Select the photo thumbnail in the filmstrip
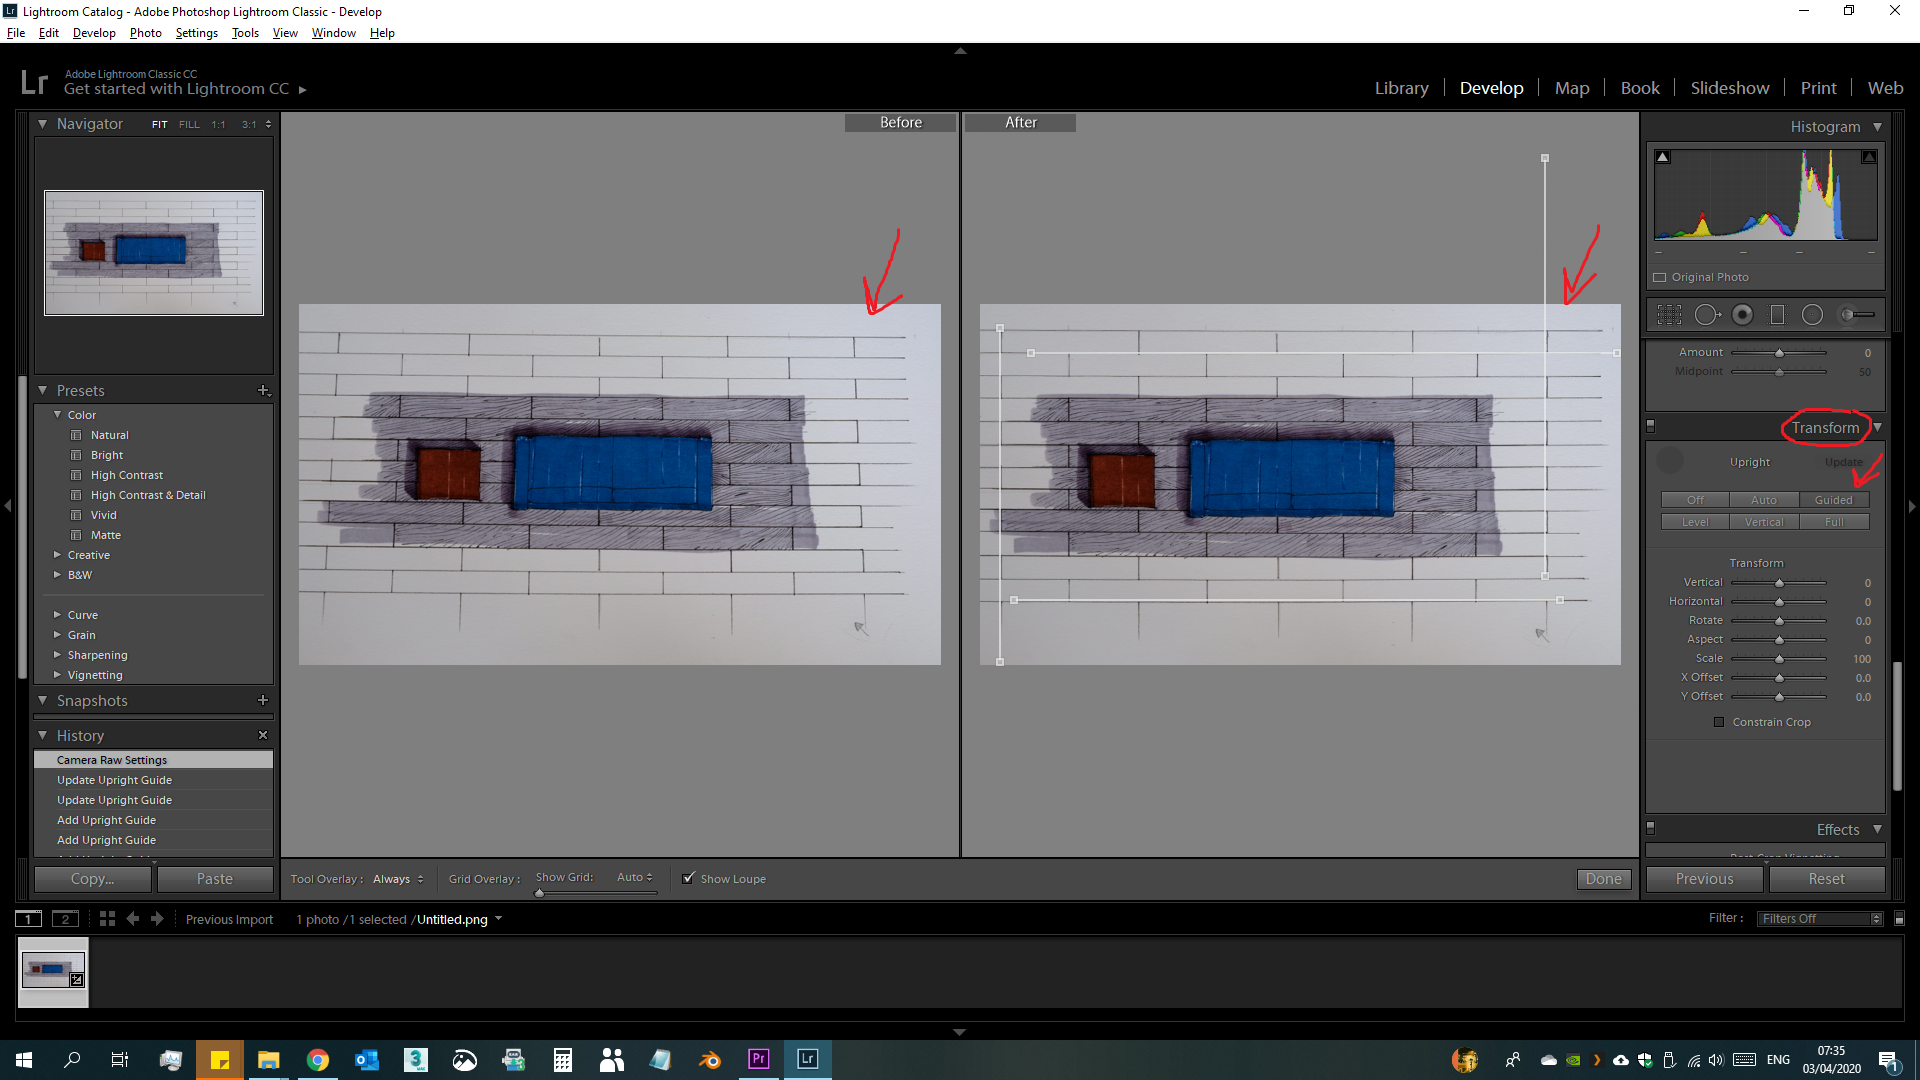 pos(52,971)
